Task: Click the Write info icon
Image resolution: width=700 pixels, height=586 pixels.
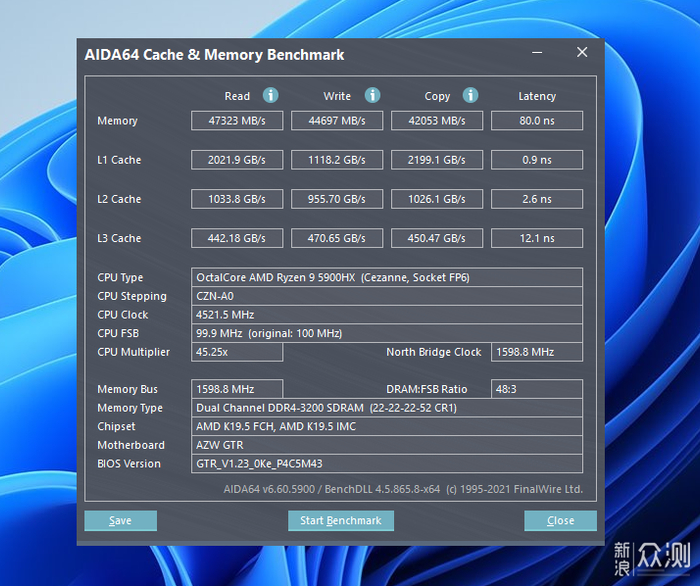Action: (372, 95)
